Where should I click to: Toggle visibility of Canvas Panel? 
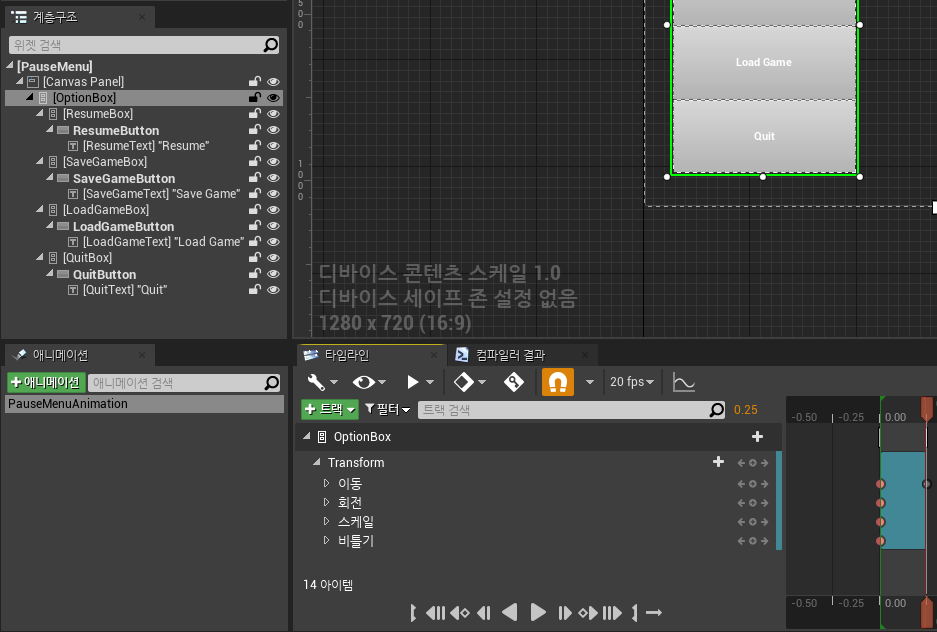point(273,82)
